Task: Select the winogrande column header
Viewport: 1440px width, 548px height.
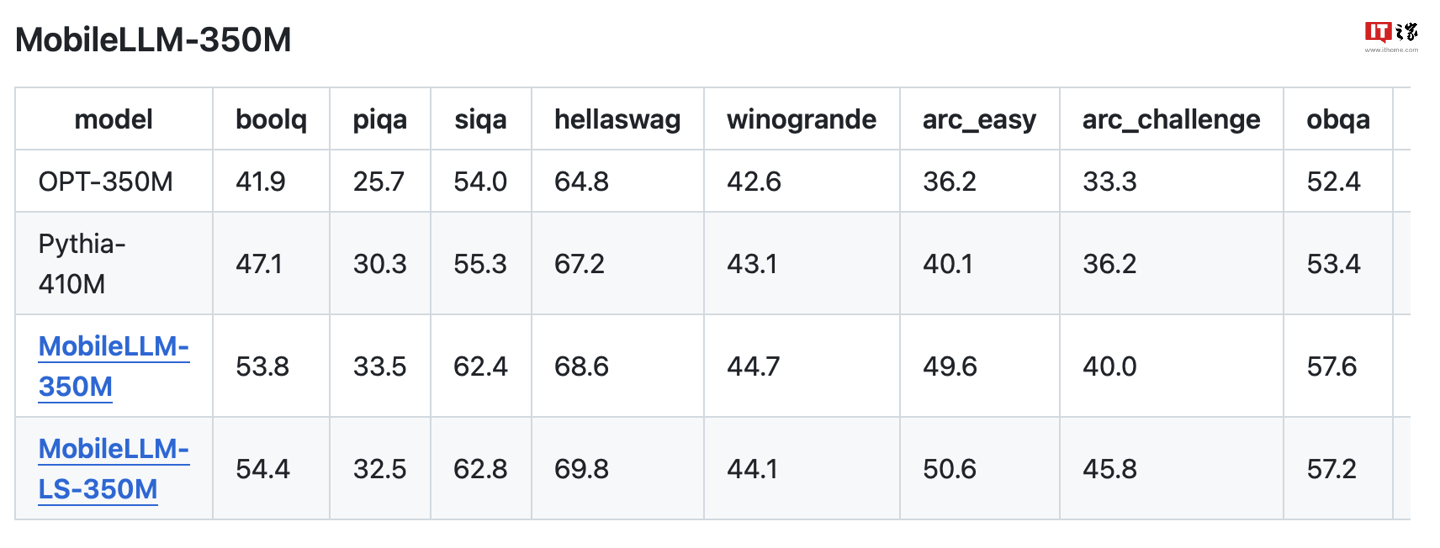Action: [801, 120]
